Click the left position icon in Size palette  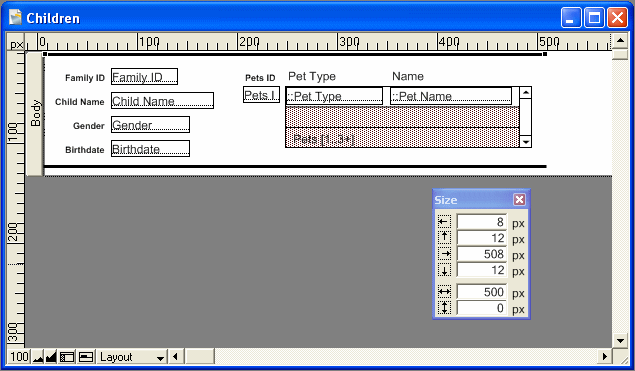pos(444,222)
